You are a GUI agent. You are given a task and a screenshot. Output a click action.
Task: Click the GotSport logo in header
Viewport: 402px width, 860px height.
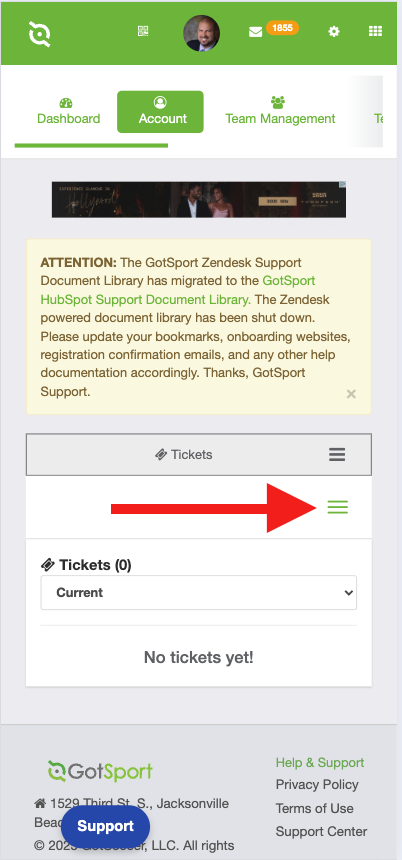pos(39,33)
